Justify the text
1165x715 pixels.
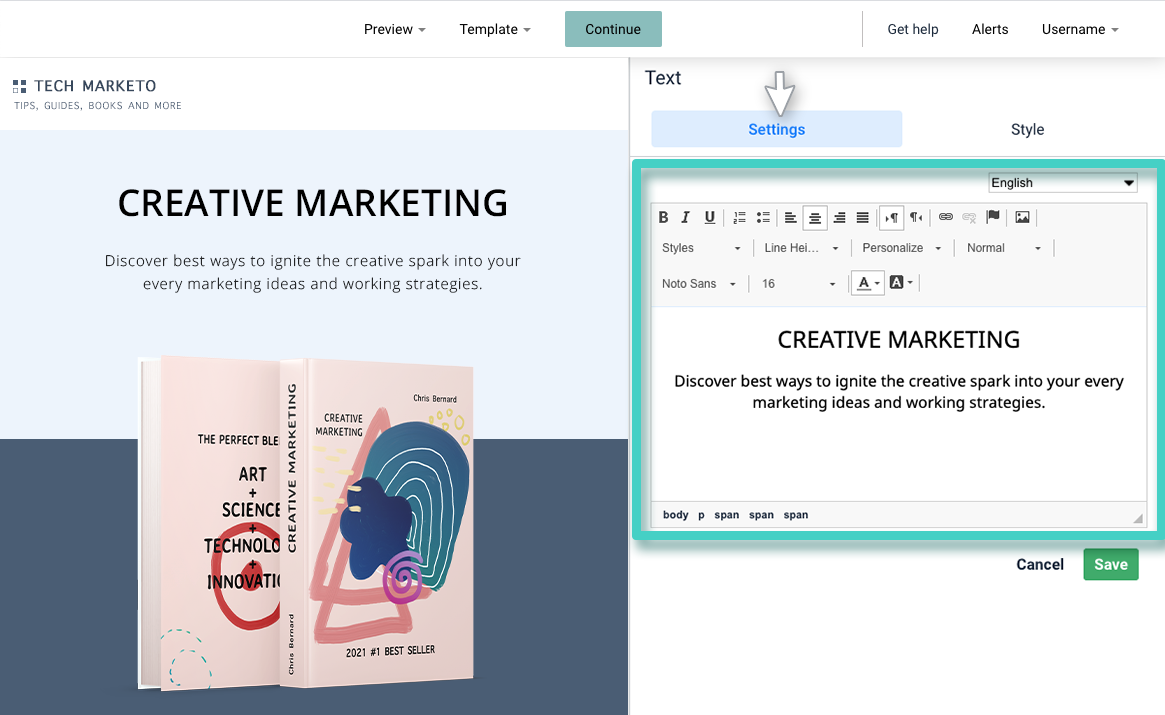[863, 217]
